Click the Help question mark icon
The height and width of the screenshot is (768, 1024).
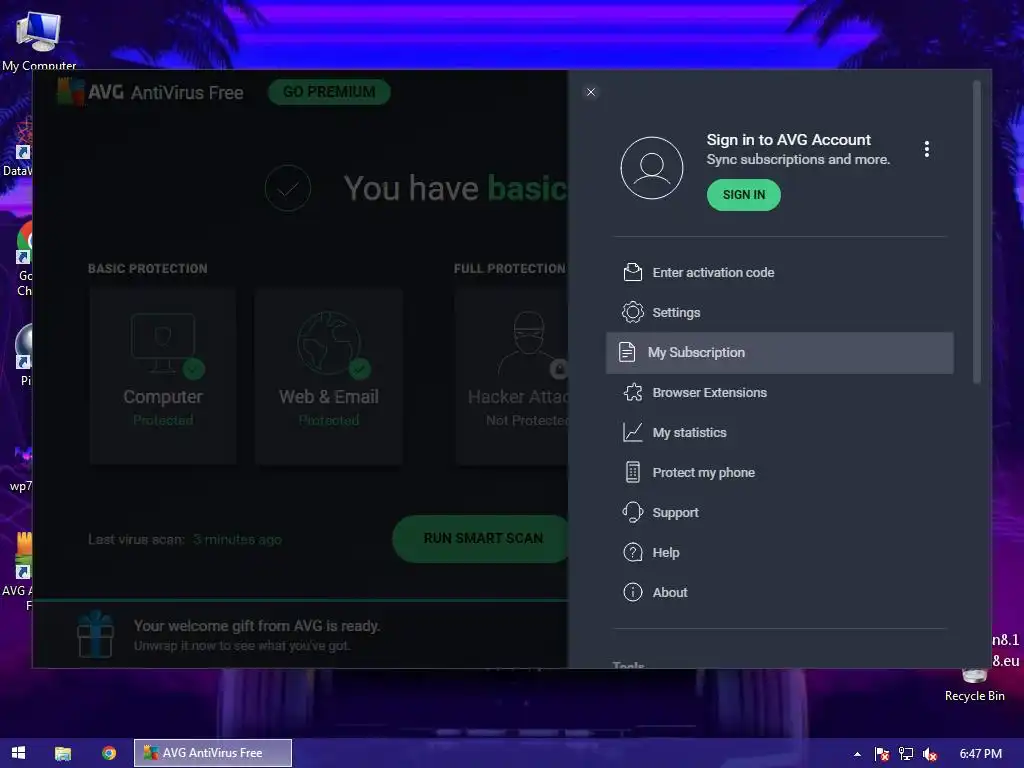[x=632, y=552]
